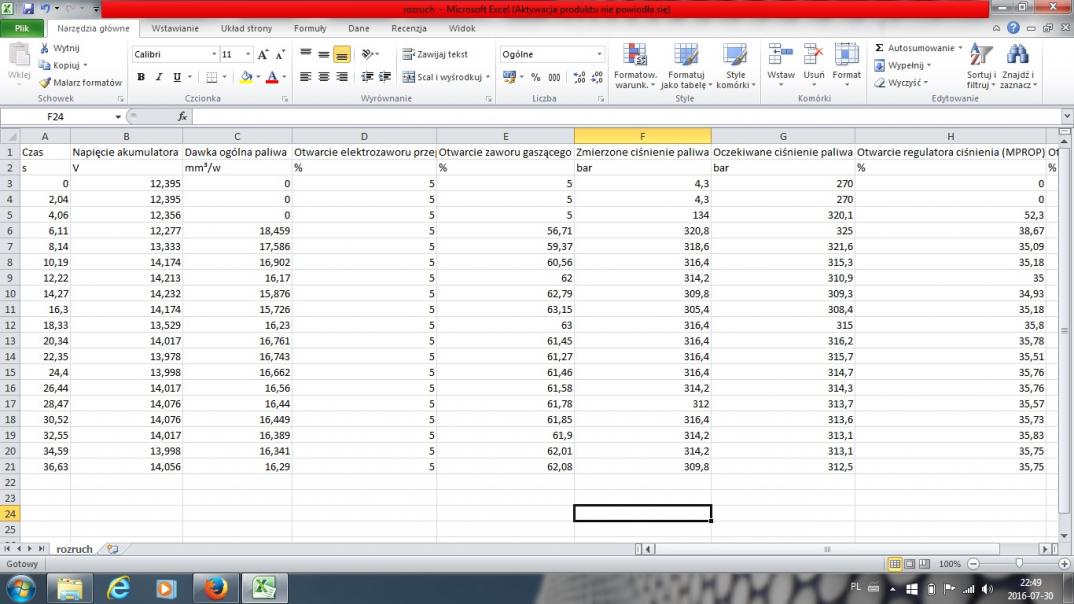Image resolution: width=1074 pixels, height=604 pixels.
Task: Center text horizontally
Action: tap(323, 77)
